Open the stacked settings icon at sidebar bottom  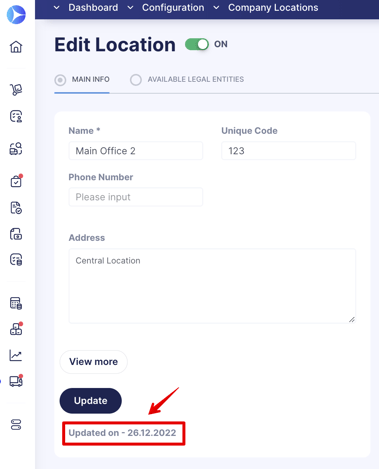pos(16,425)
